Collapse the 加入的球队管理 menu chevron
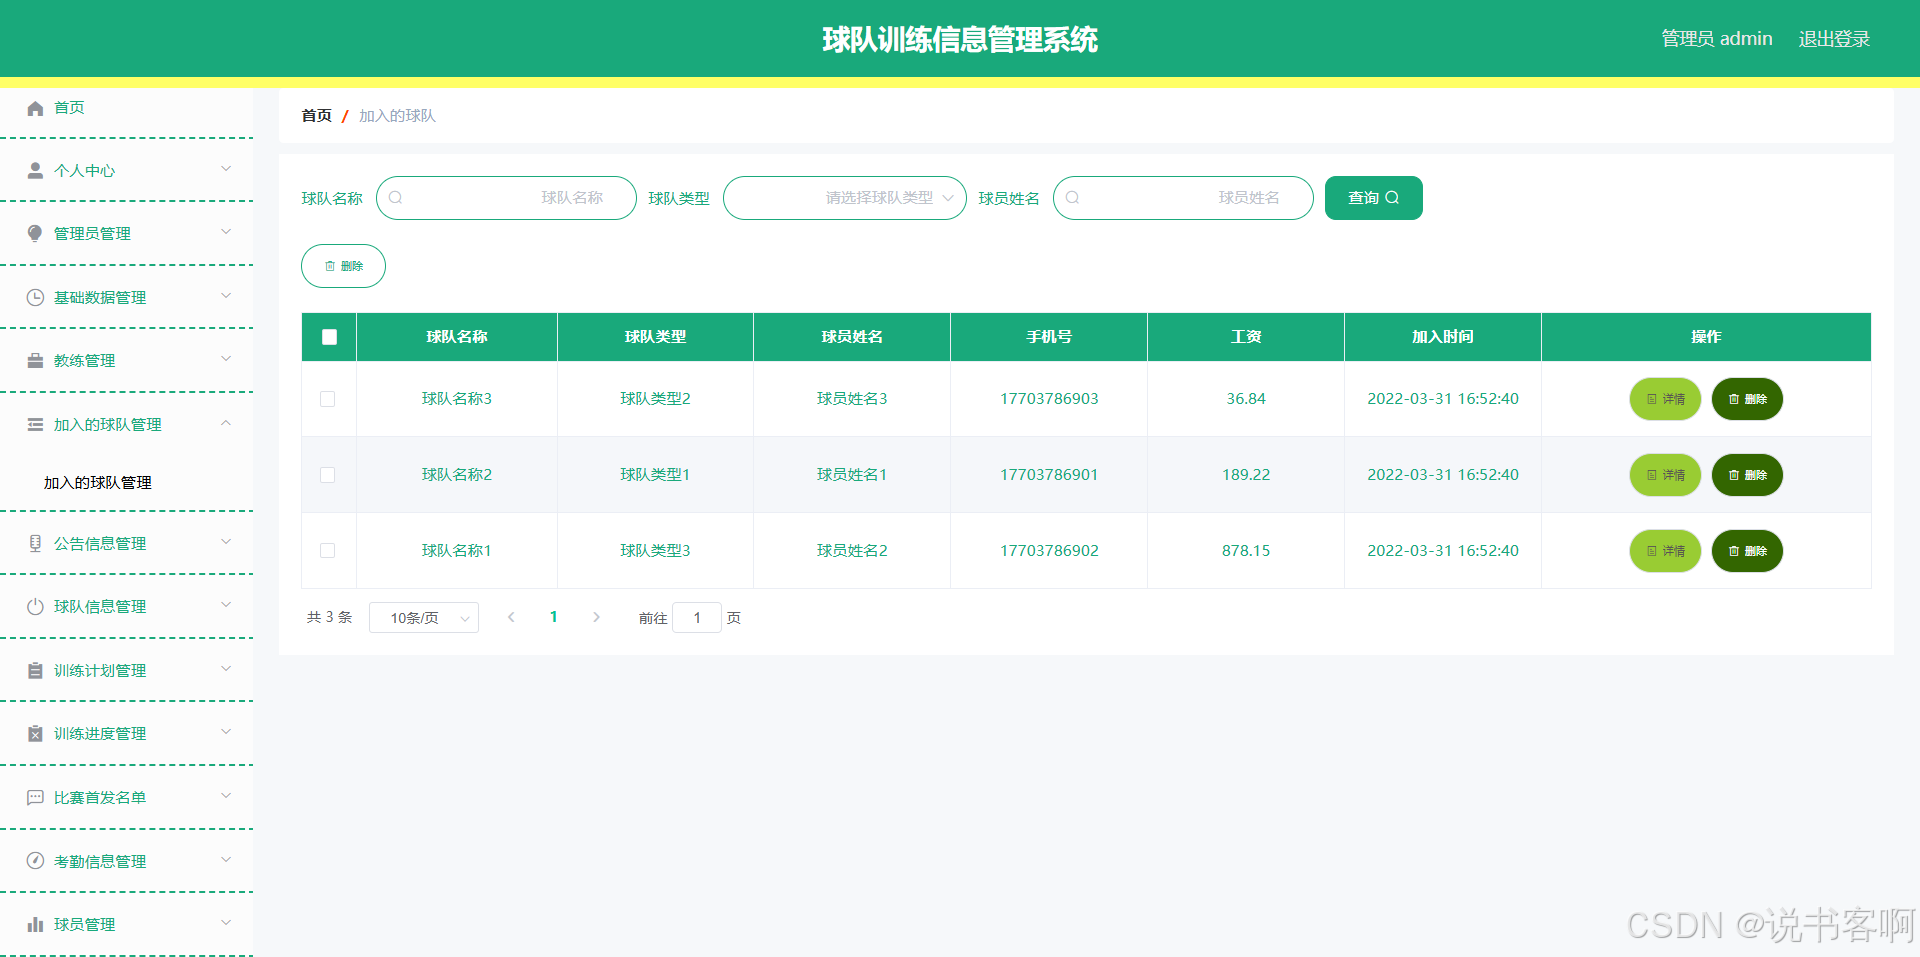Screen dimensions: 1920x957 point(226,423)
